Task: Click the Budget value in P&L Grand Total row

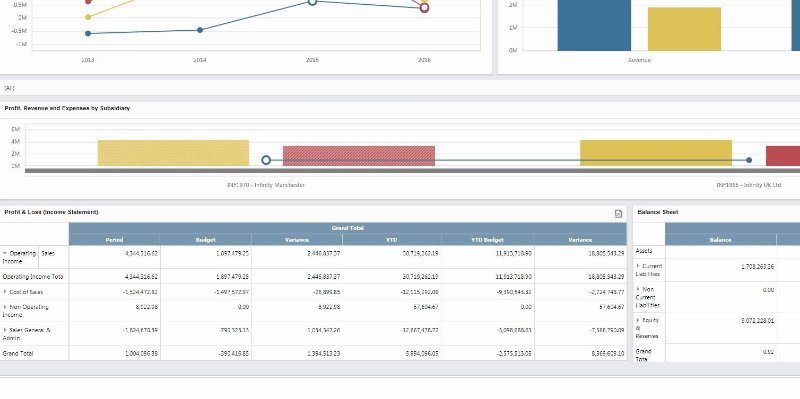Action: pos(233,353)
